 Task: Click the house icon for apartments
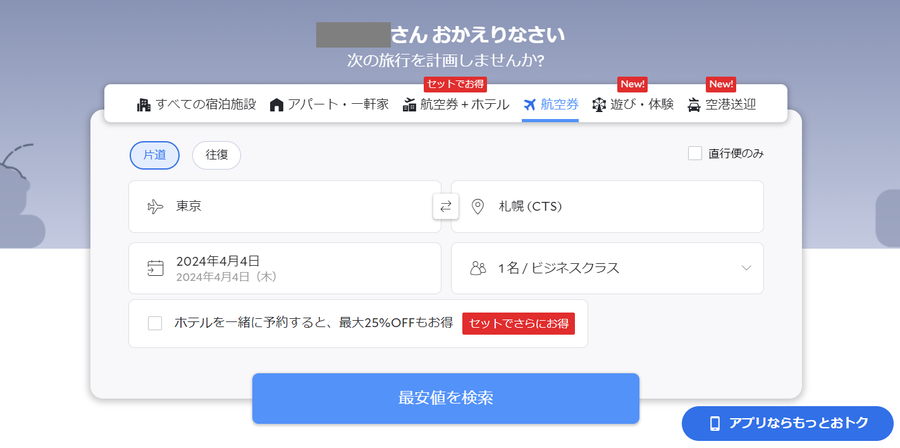[x=277, y=105]
